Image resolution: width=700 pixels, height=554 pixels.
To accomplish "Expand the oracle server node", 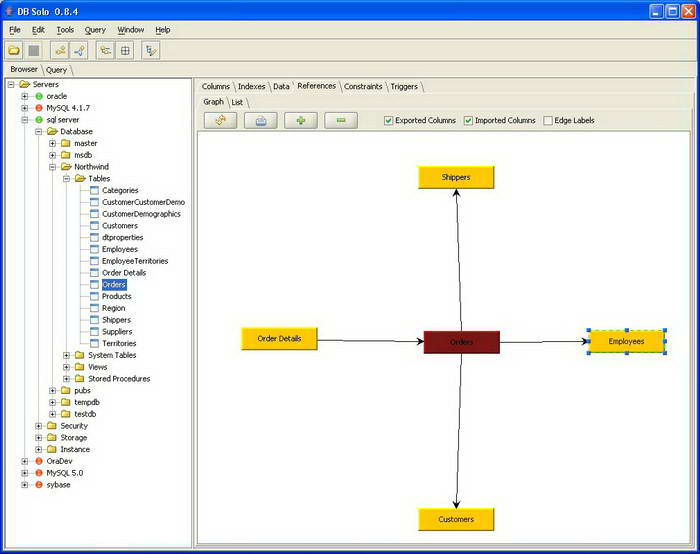I will click(25, 96).
